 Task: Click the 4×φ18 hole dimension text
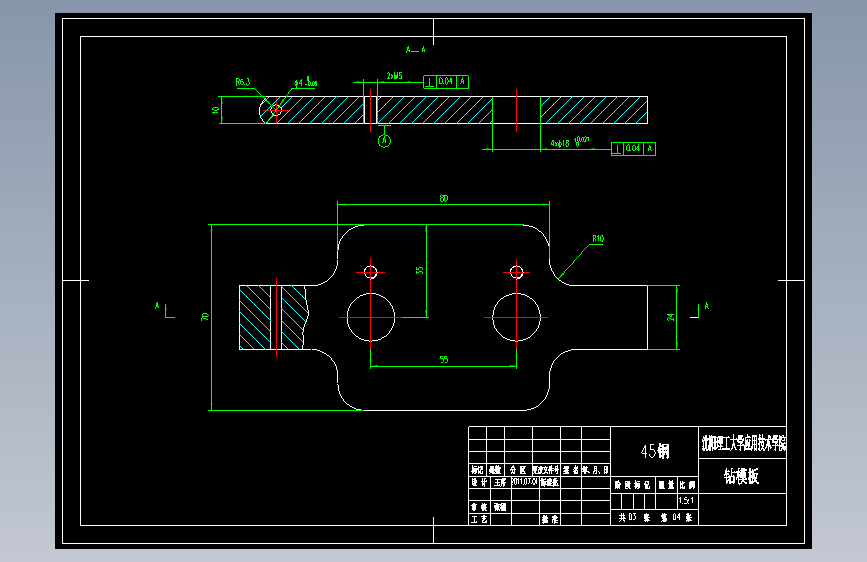[x=570, y=142]
